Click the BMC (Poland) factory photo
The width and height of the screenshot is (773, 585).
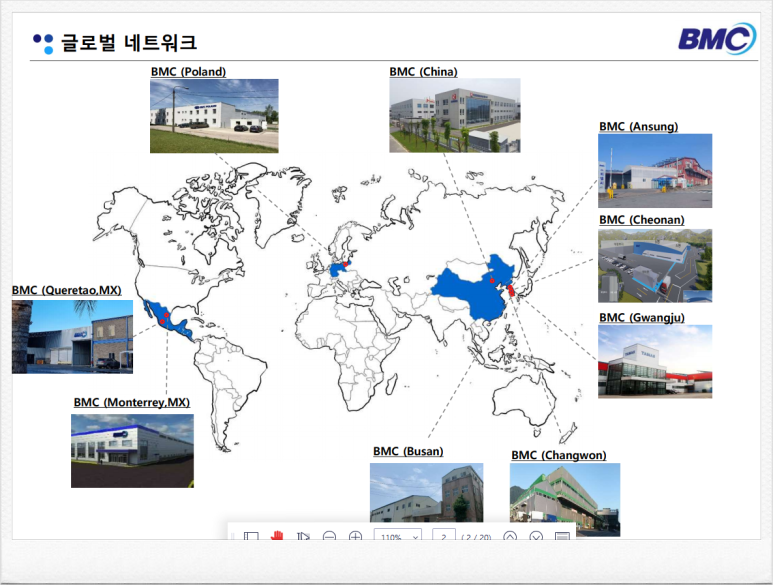(214, 116)
